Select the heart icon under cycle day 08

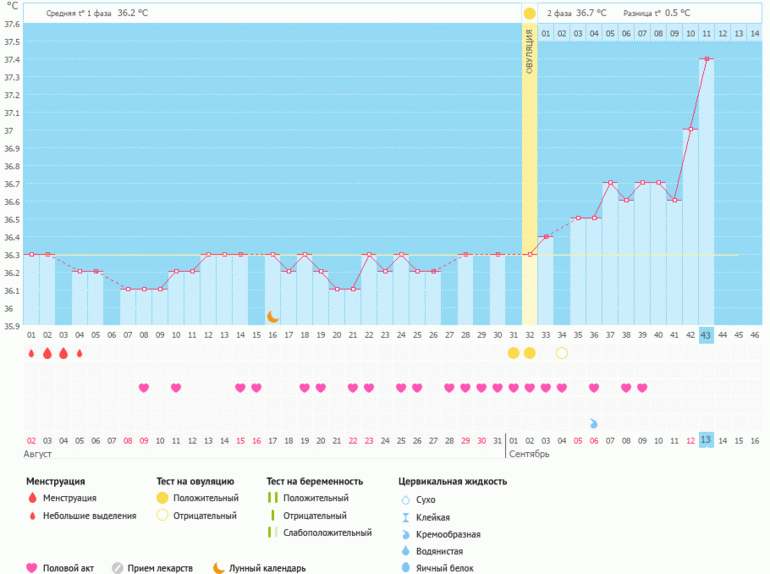[x=144, y=388]
